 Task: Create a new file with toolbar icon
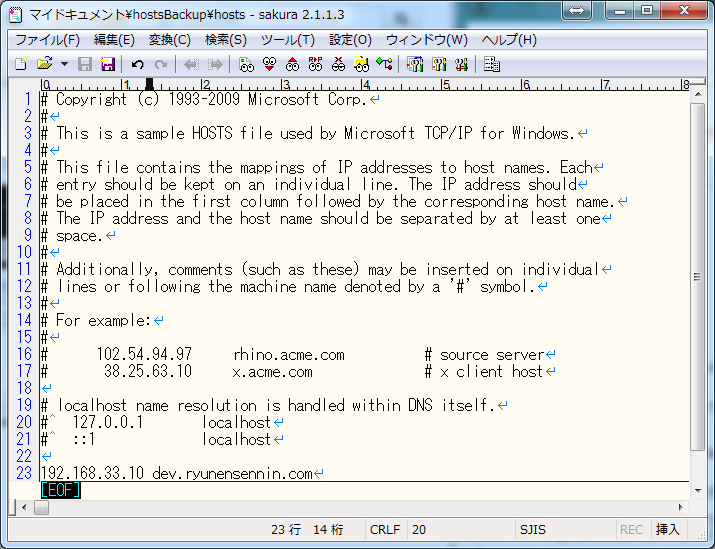[x=21, y=64]
